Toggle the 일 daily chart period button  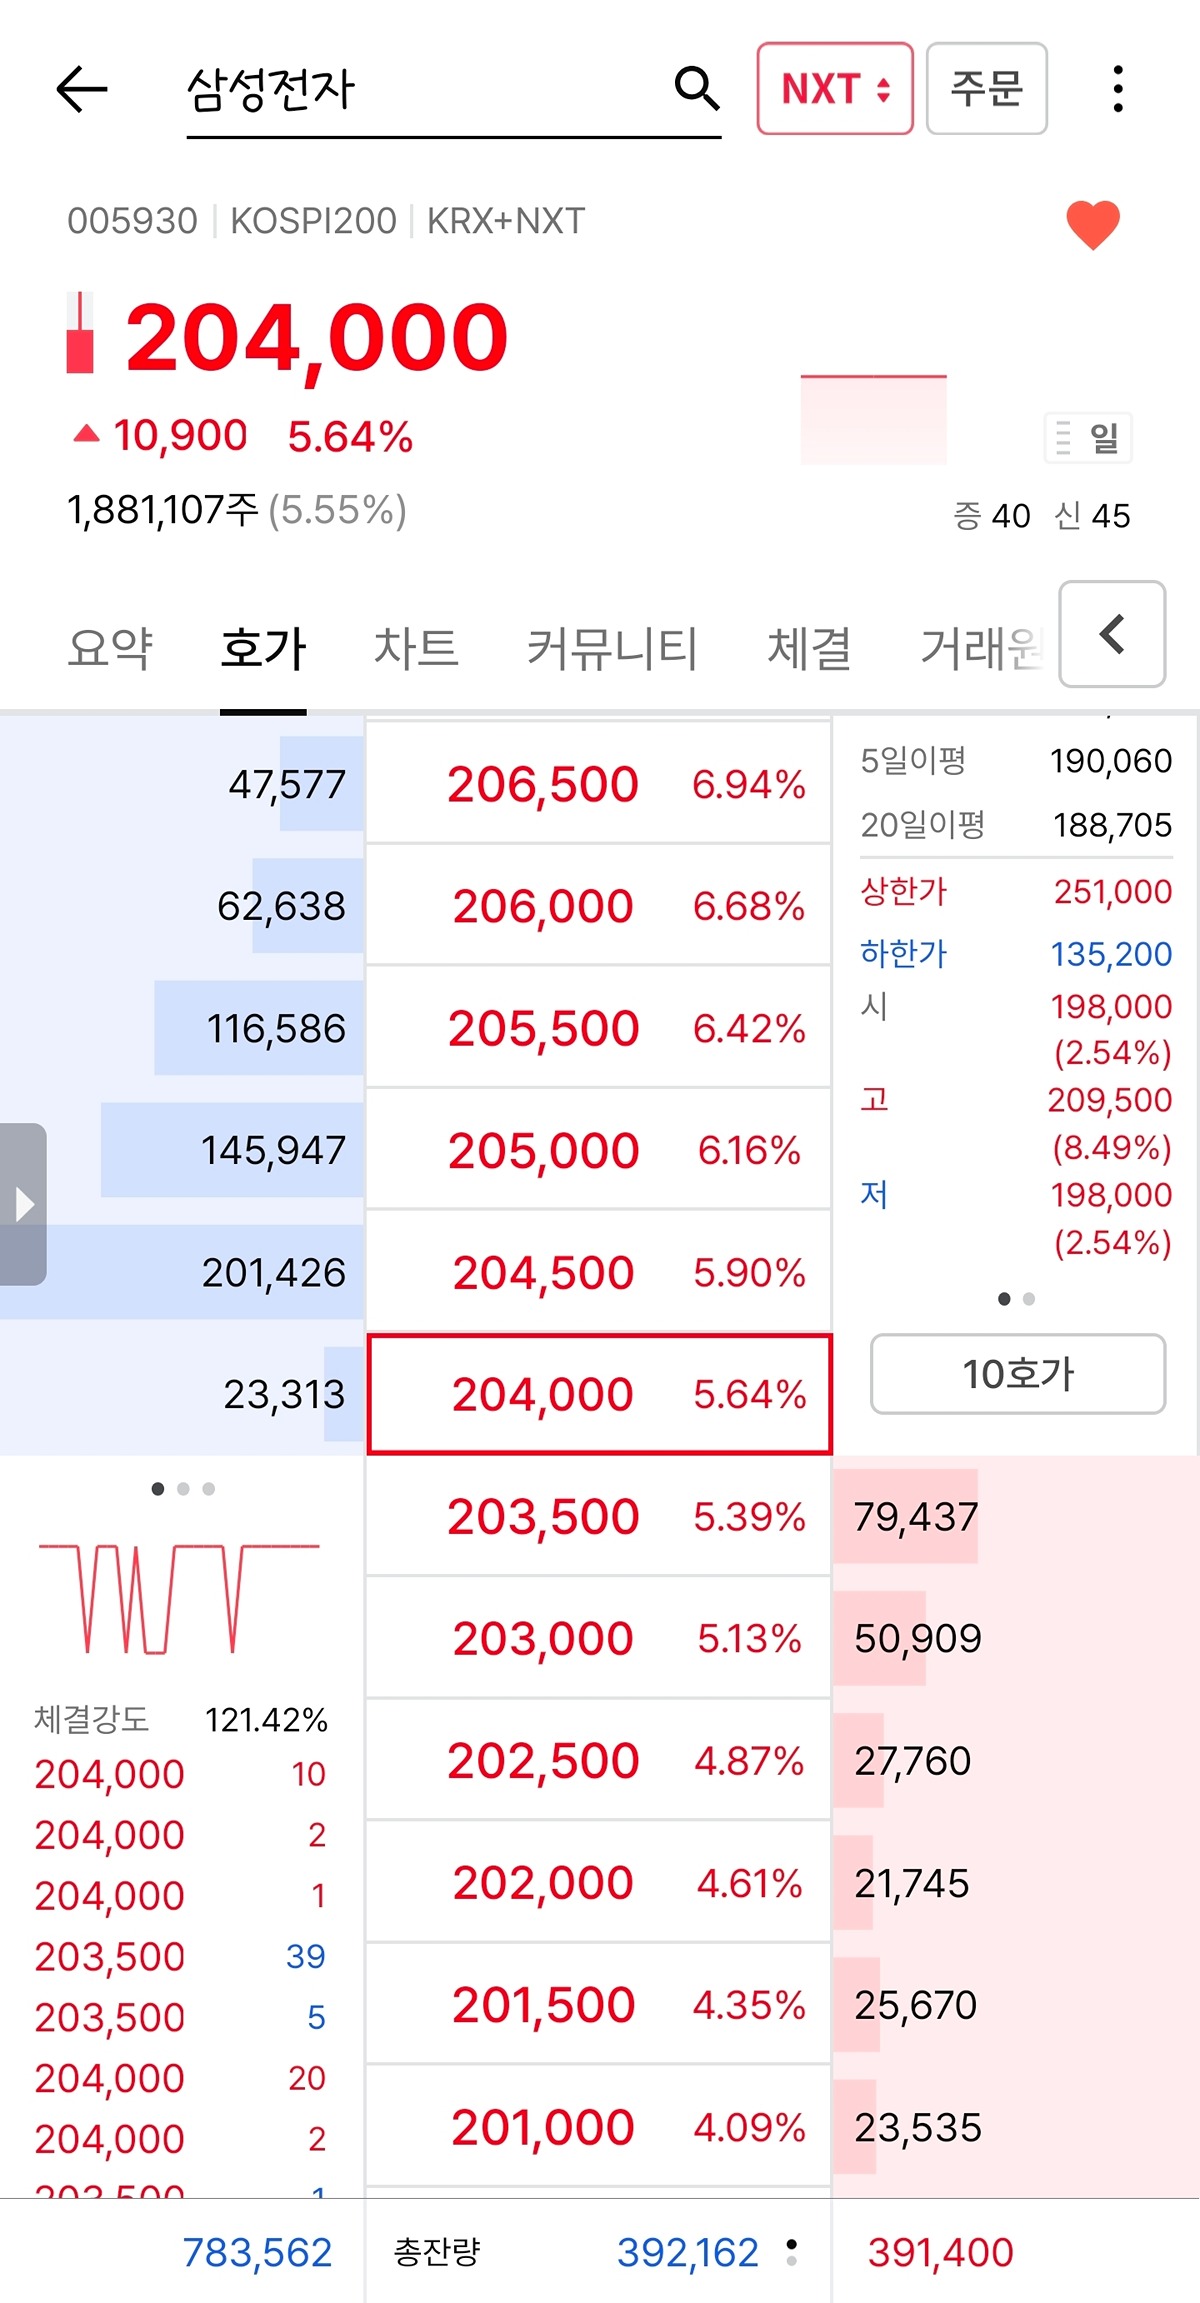click(x=1088, y=437)
